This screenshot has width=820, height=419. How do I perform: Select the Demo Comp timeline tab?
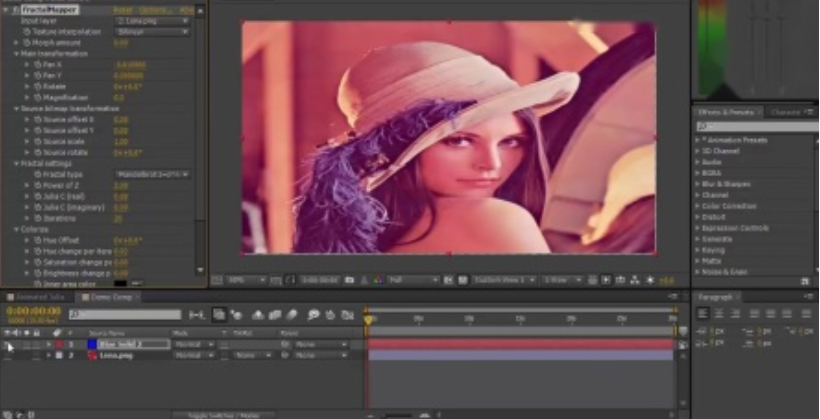point(109,297)
